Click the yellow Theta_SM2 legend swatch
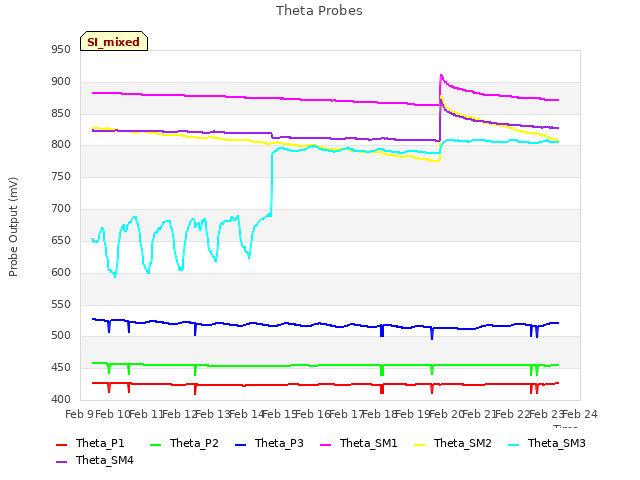Image resolution: width=640 pixels, height=480 pixels. (420, 444)
